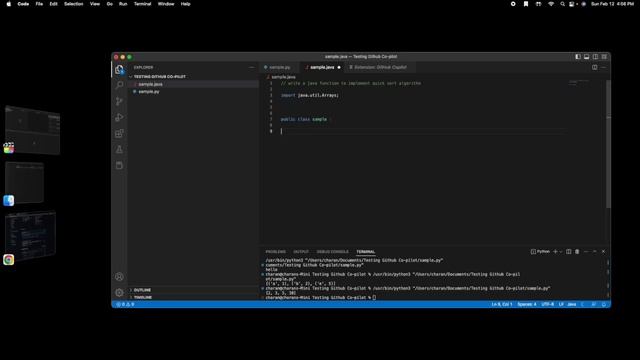
Task: Click the Copilot status icon in status bar
Action: [583, 304]
